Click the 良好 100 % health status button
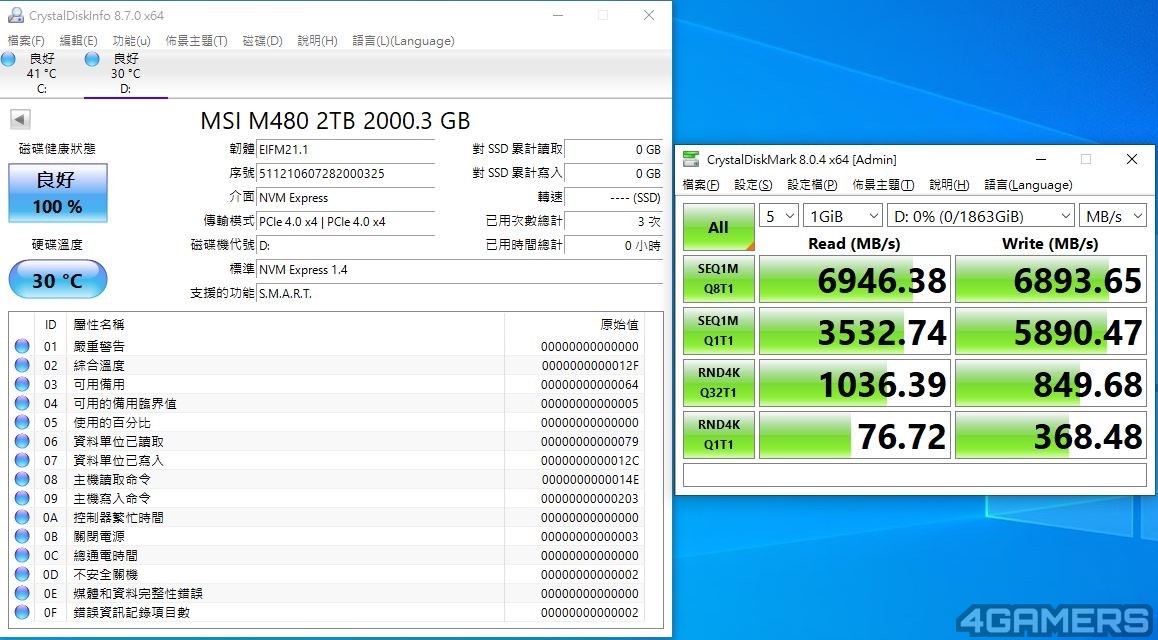 point(58,193)
